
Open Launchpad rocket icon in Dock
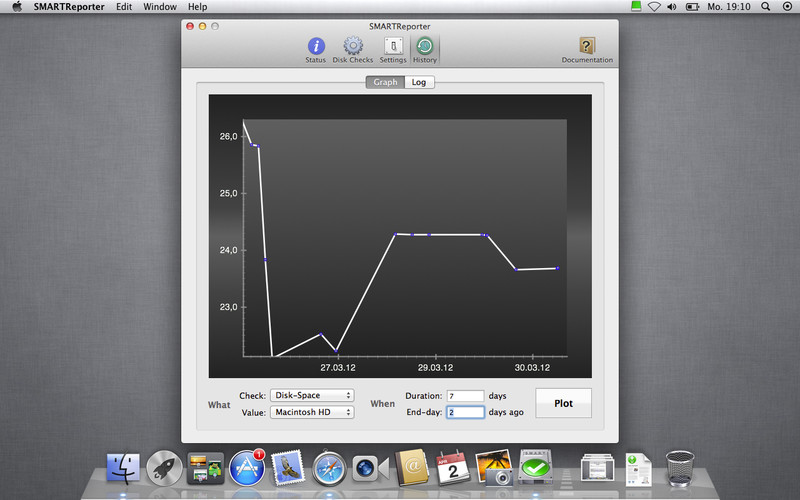click(164, 468)
